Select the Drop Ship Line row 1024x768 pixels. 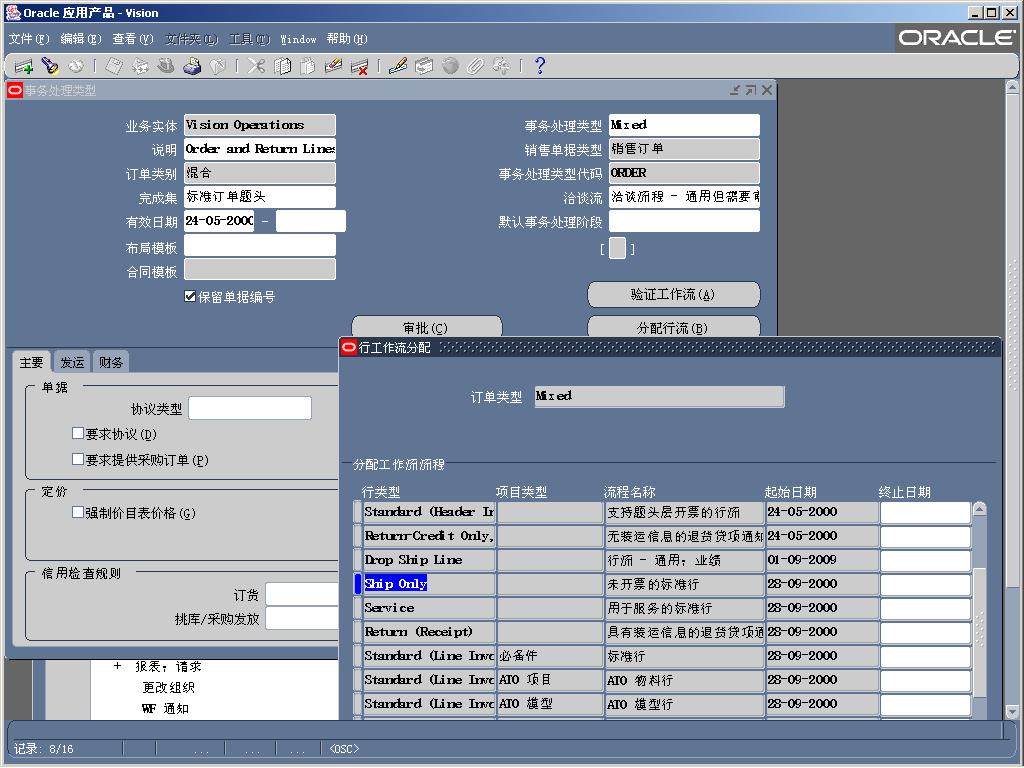[428, 560]
